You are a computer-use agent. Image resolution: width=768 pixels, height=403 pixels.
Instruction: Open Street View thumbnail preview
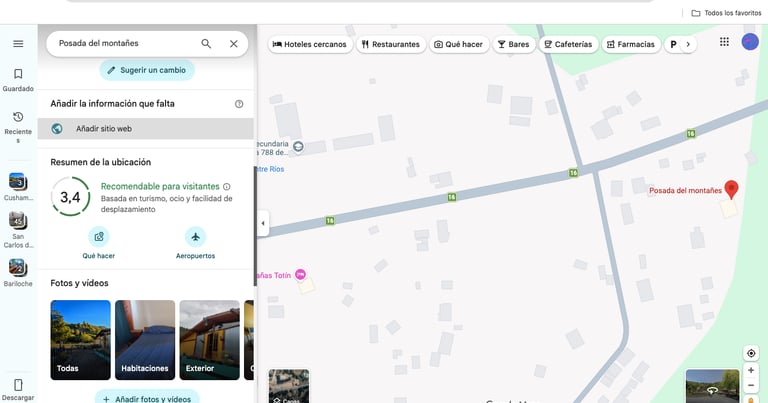712,386
